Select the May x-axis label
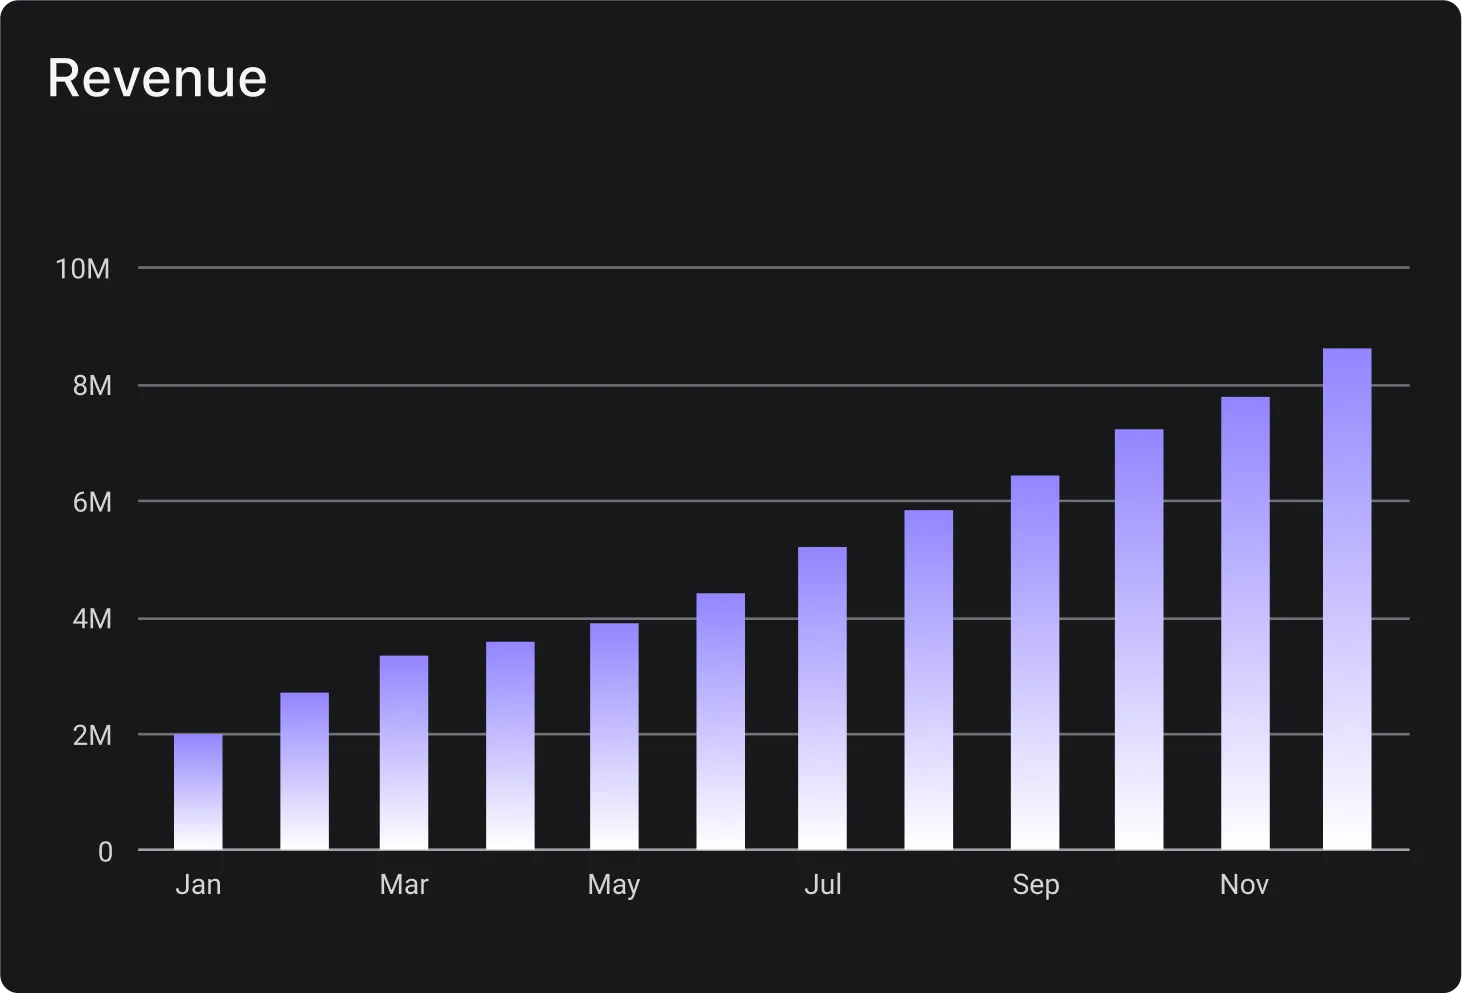The height and width of the screenshot is (993, 1462). (614, 885)
